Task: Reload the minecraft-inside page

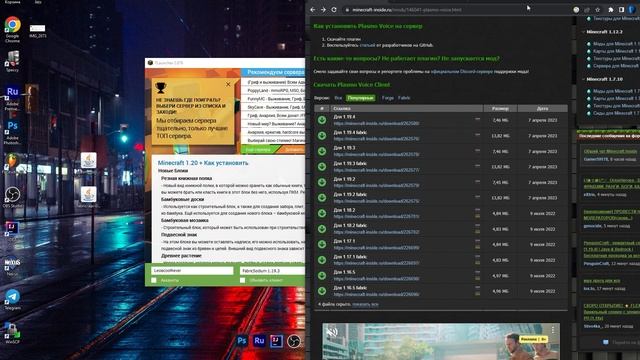Action: point(334,10)
